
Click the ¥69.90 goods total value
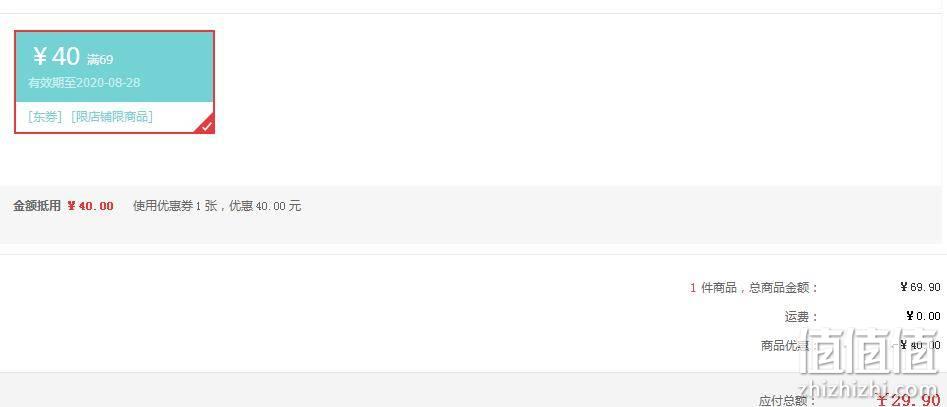click(920, 287)
